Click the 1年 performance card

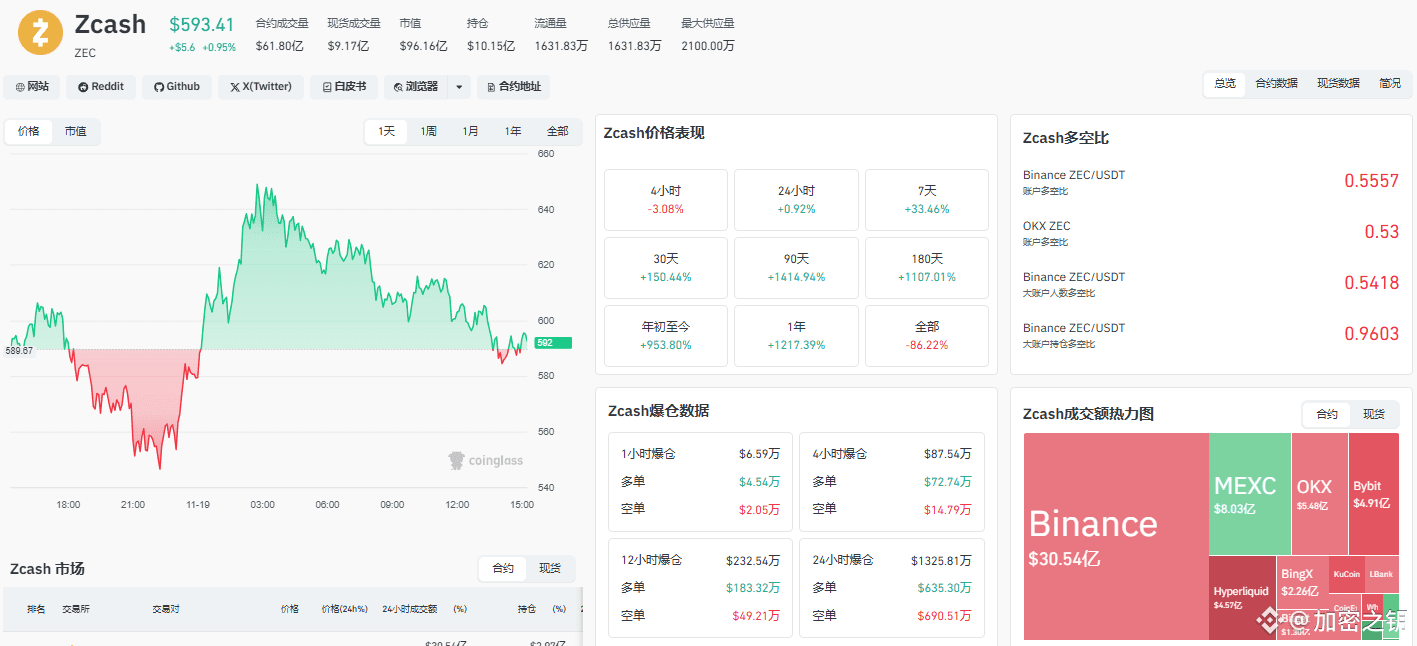(x=796, y=335)
